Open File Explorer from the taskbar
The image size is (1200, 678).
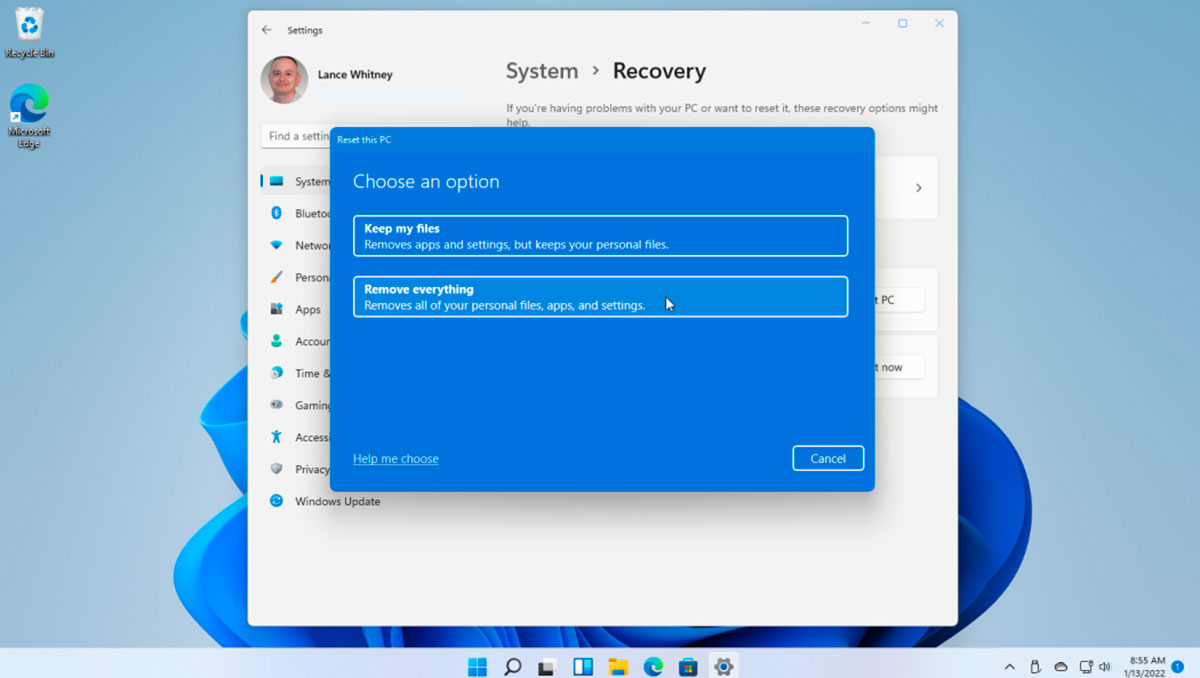[618, 666]
